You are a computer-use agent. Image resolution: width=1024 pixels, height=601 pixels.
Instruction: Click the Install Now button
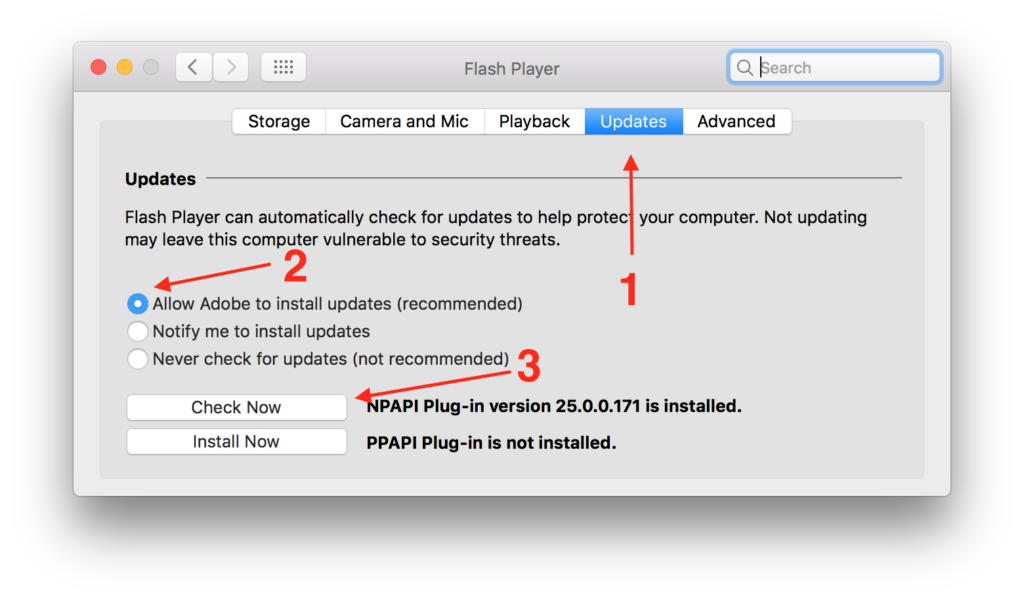[x=236, y=442]
